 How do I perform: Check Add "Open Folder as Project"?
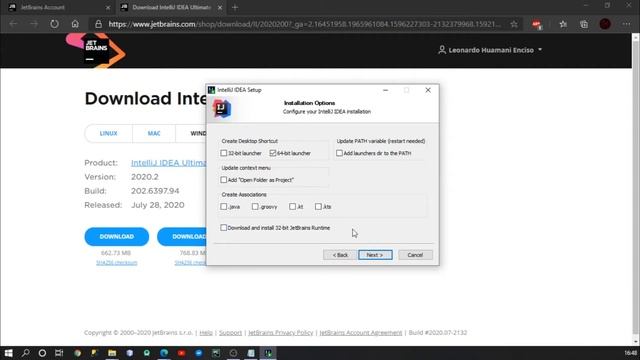pos(223,180)
